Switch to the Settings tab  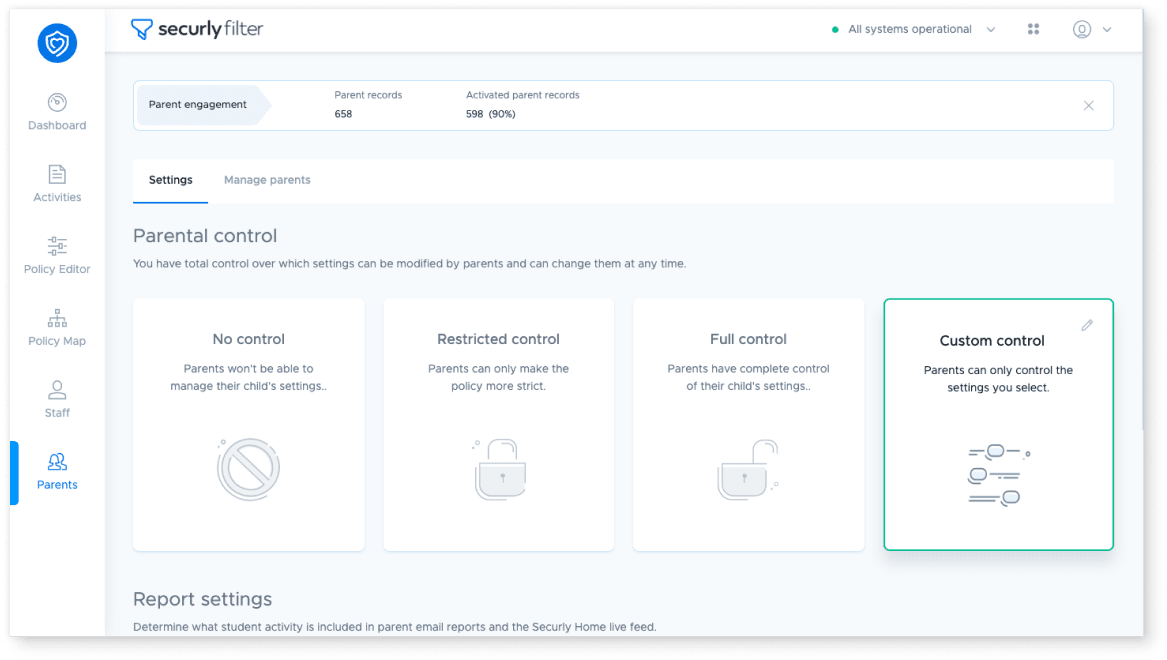[170, 180]
